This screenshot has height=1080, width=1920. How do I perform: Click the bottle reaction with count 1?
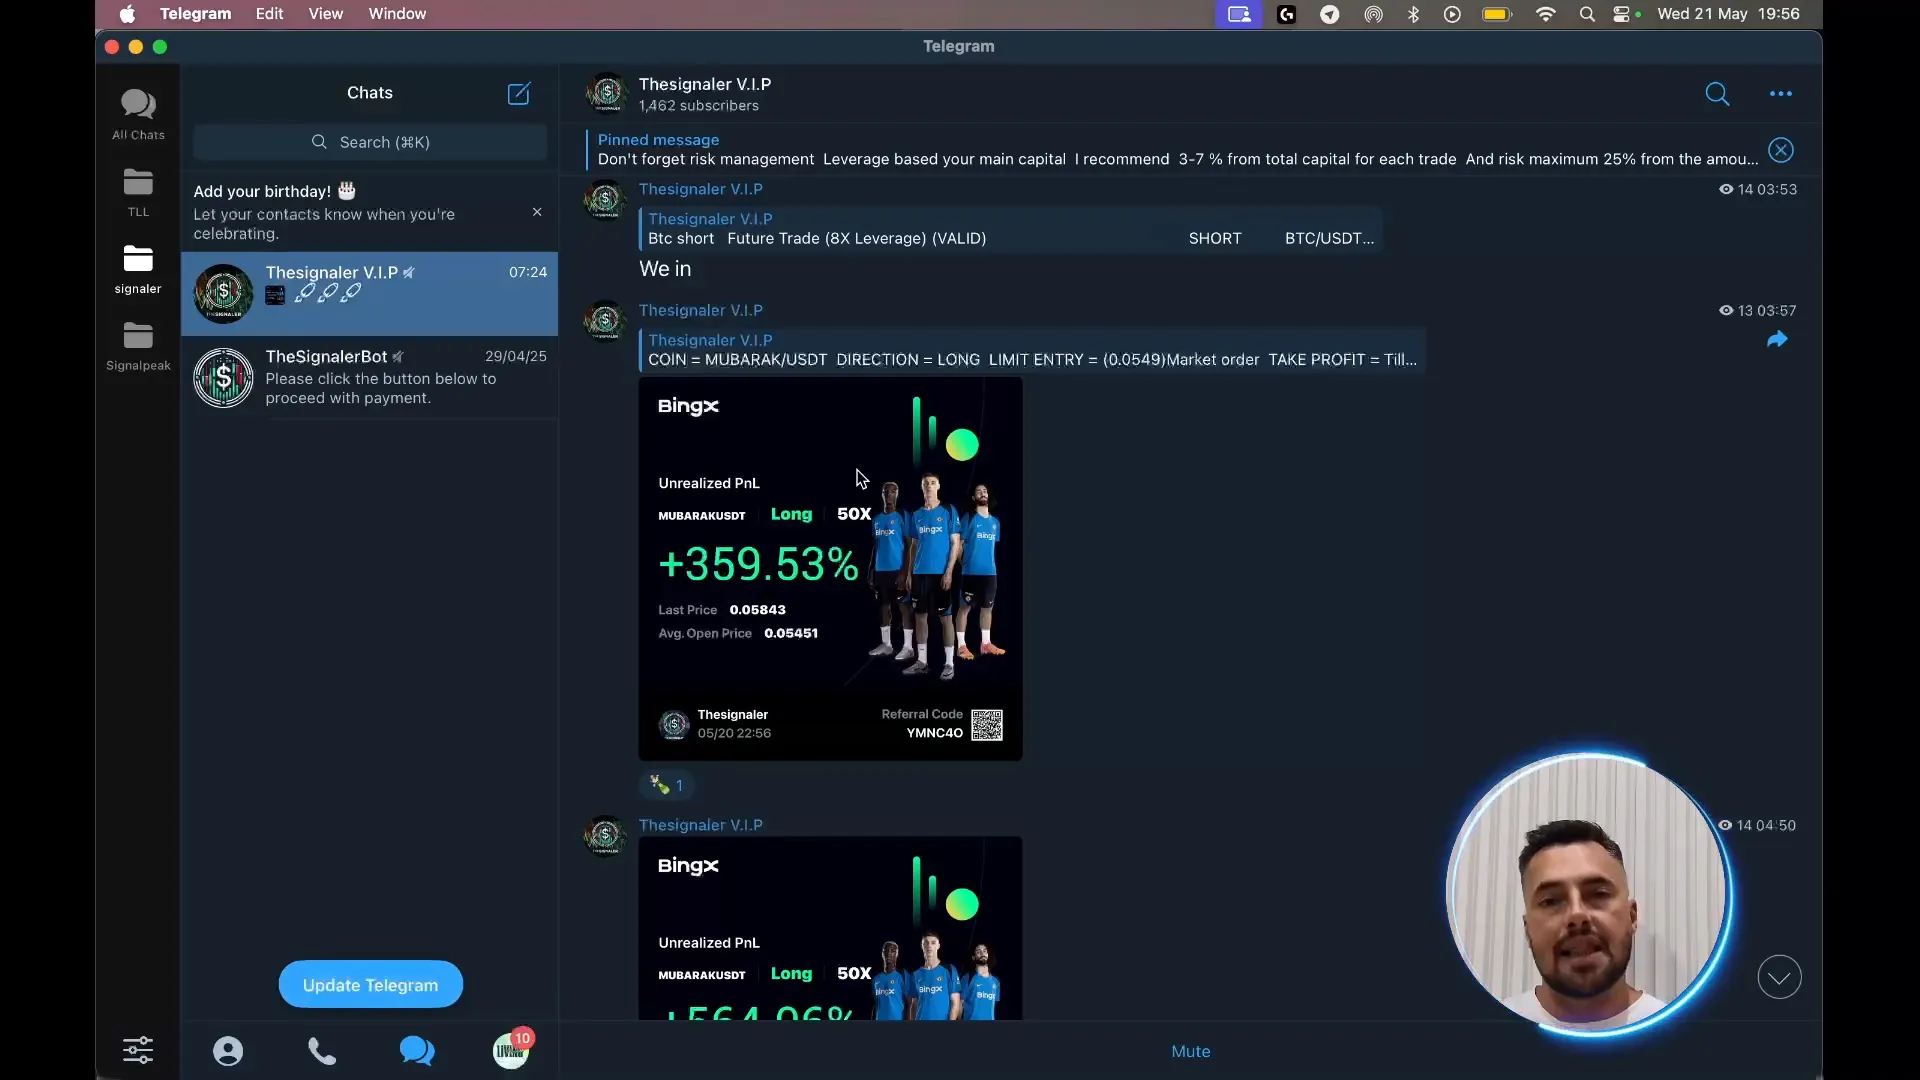click(666, 785)
